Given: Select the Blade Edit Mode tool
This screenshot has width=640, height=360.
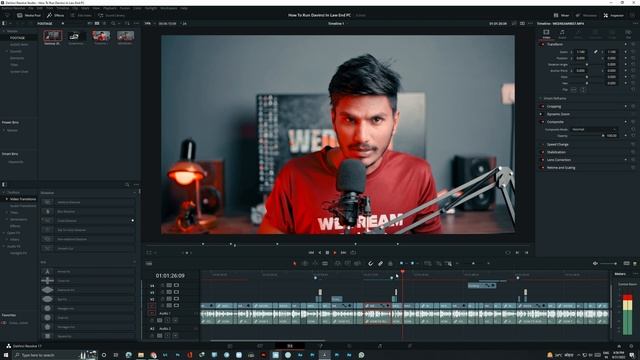Looking at the screenshot, I should point(325,264).
